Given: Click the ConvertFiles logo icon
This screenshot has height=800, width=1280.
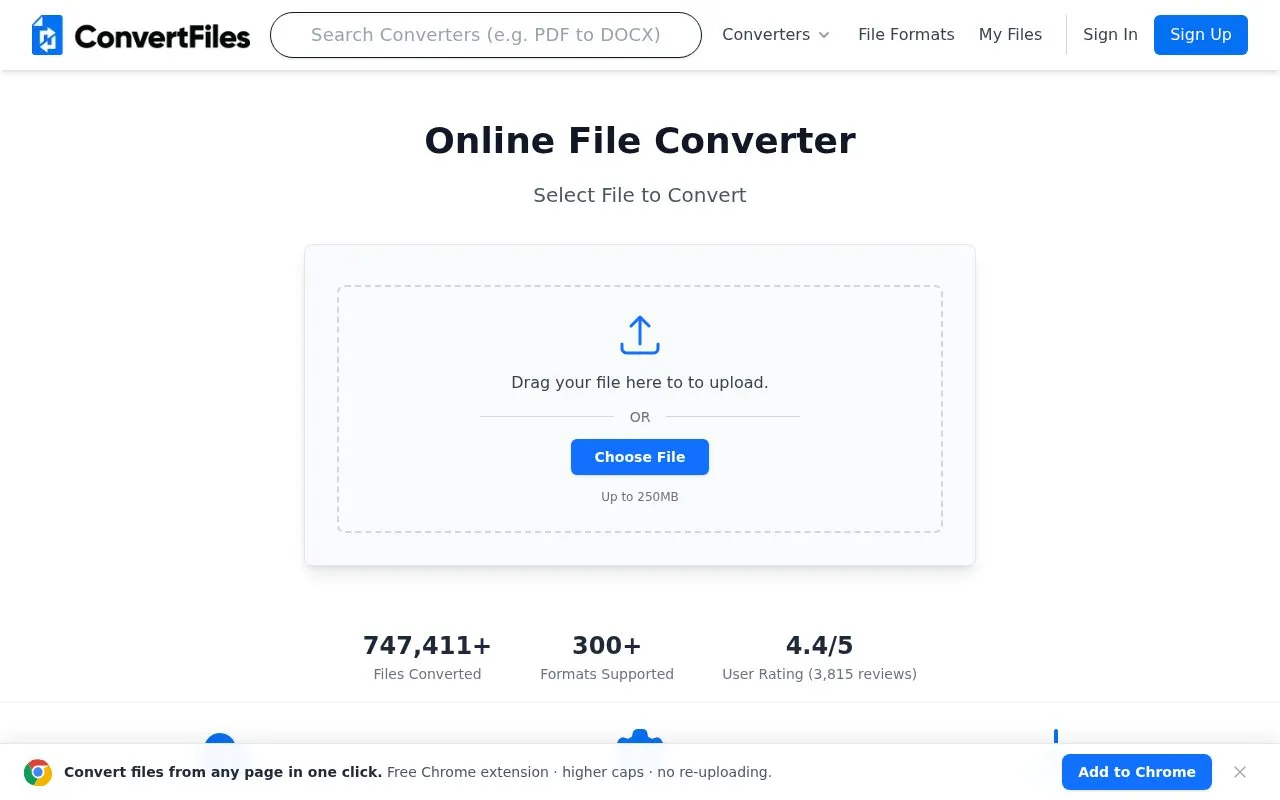Looking at the screenshot, I should point(47,35).
